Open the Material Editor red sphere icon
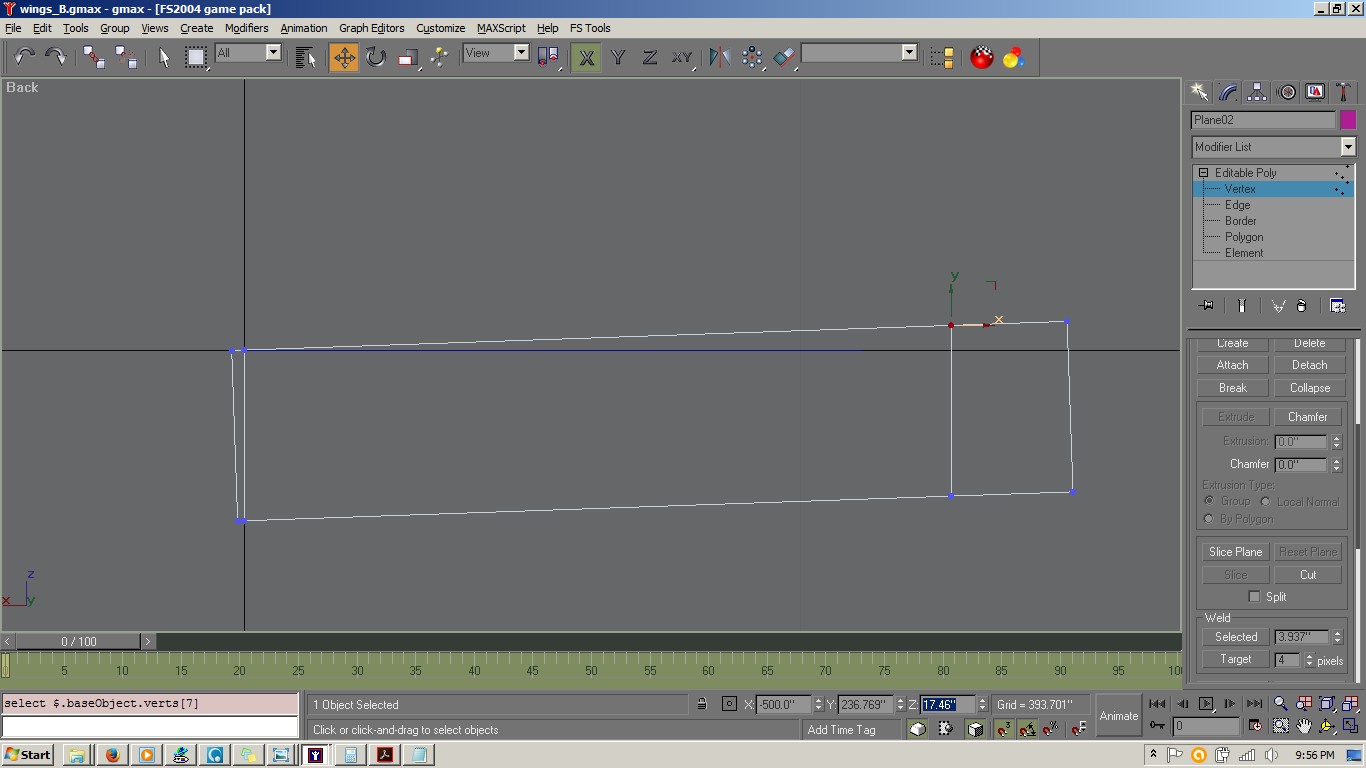 (982, 57)
